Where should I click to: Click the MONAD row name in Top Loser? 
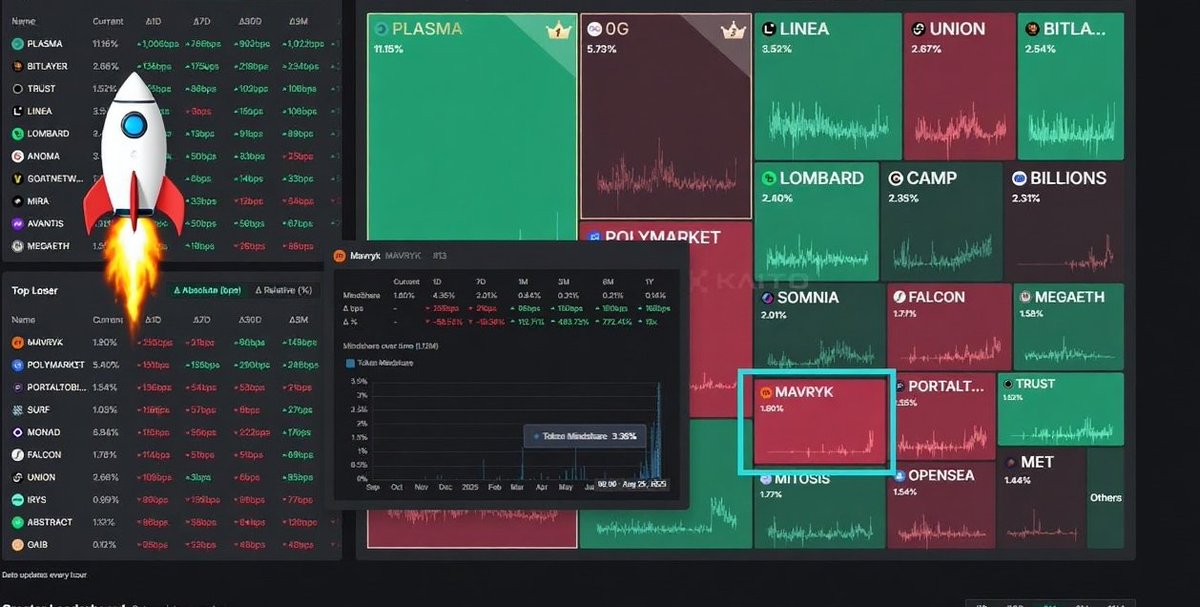click(x=44, y=433)
